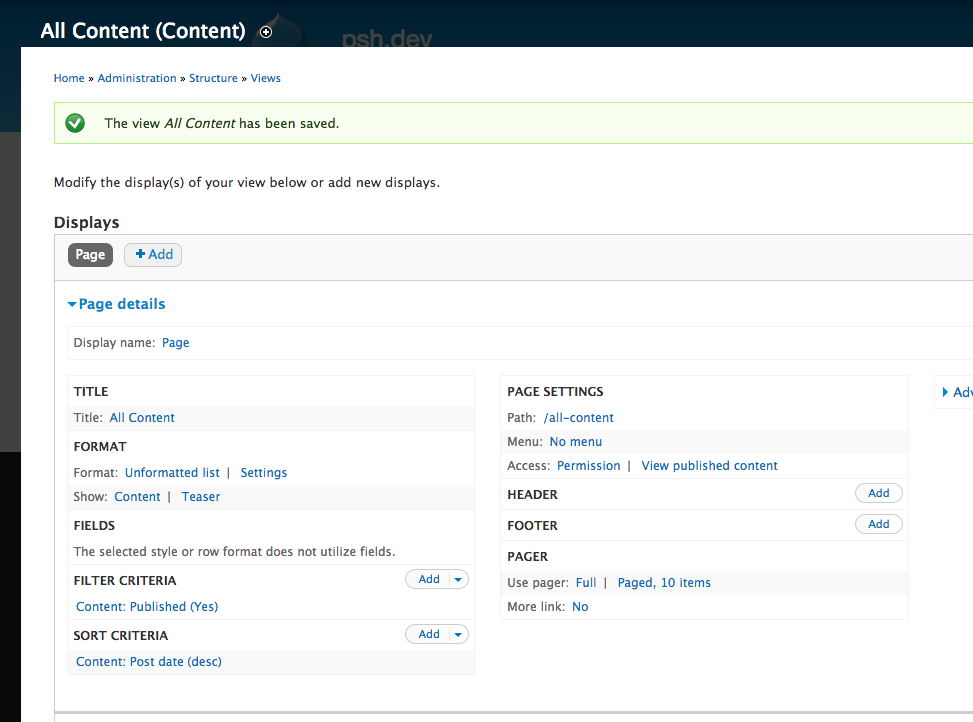Expand the Advanced section
This screenshot has width=973, height=722.
[956, 392]
